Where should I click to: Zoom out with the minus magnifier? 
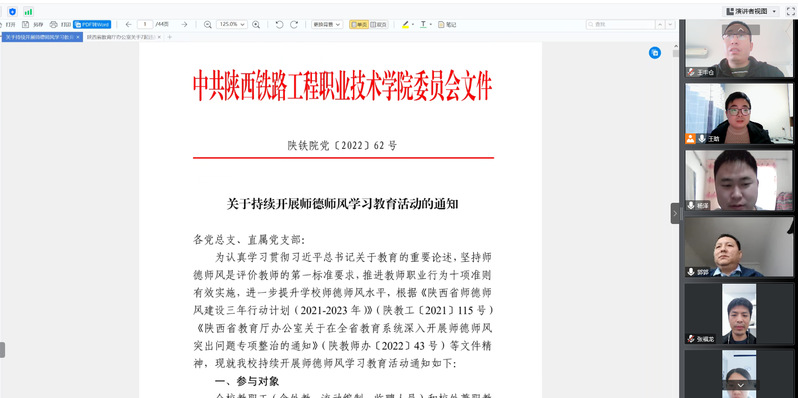tap(208, 24)
